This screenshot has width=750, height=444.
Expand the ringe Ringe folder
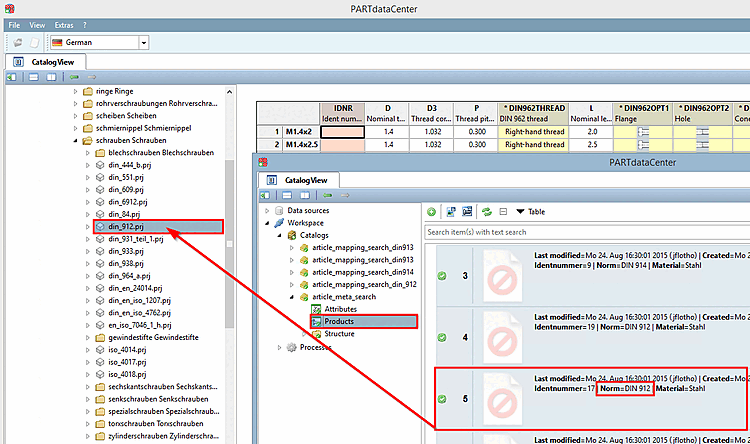pos(75,91)
